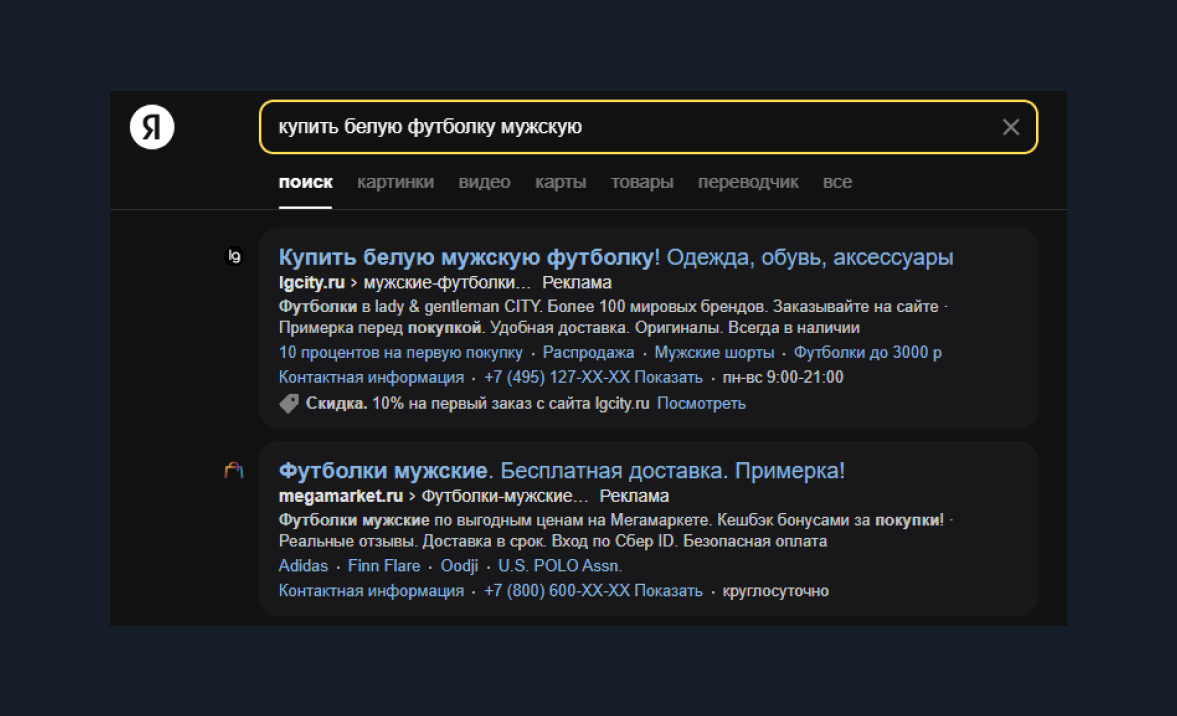1177x716 pixels.
Task: Open the Oodji sitelink
Action: point(459,566)
